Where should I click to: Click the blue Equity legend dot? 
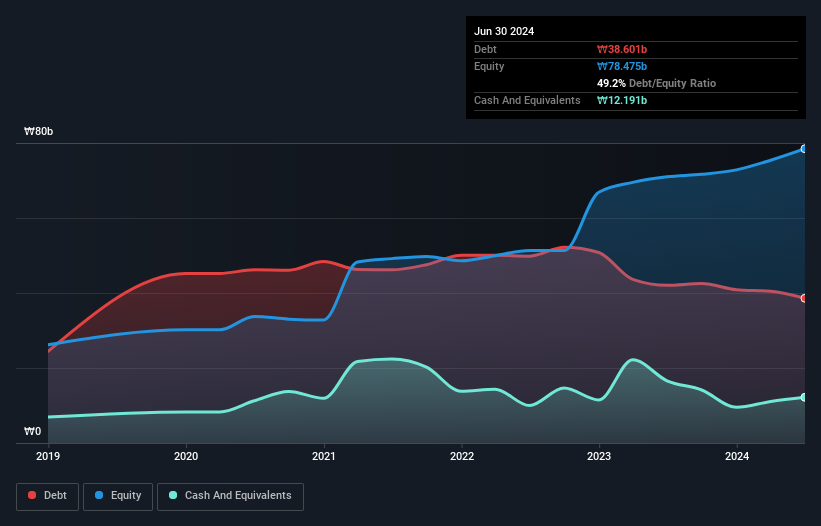tap(99, 495)
